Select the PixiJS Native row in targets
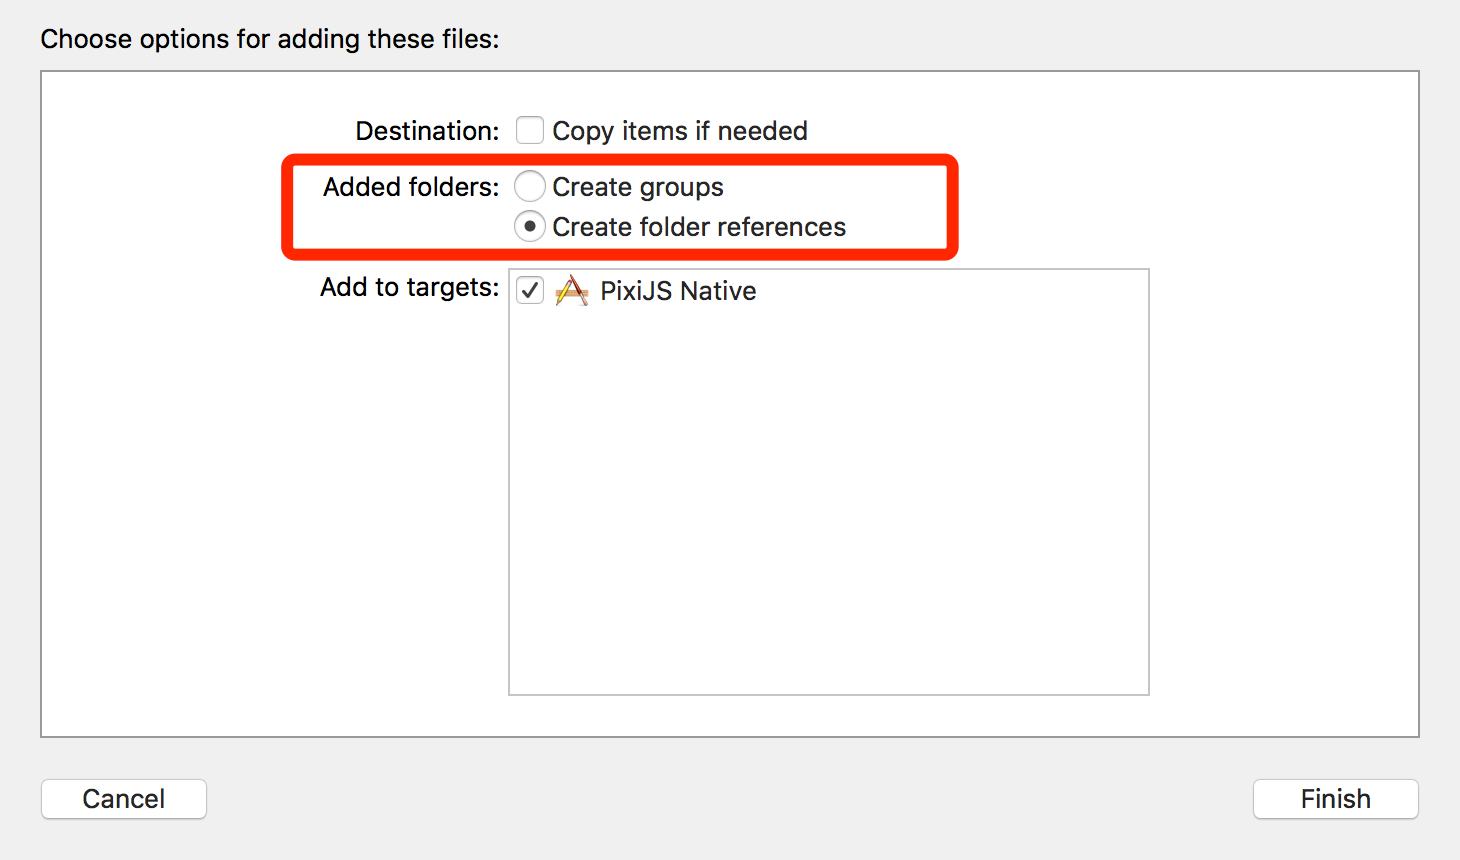The width and height of the screenshot is (1460, 860). tap(829, 291)
